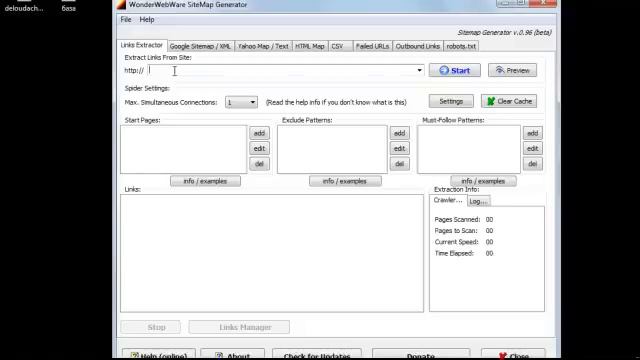This screenshot has width=640, height=360.
Task: Show info / examples for Exclude Patterns
Action: (x=345, y=181)
